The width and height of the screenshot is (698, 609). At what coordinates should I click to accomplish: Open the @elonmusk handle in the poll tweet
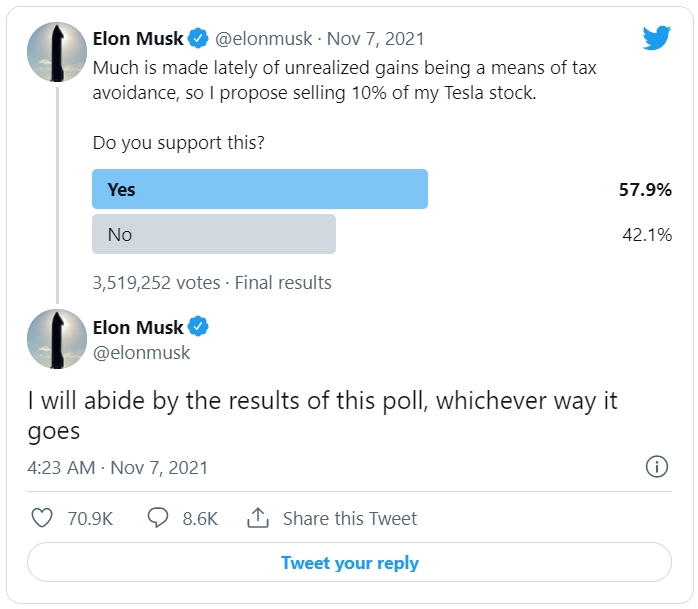click(x=264, y=39)
